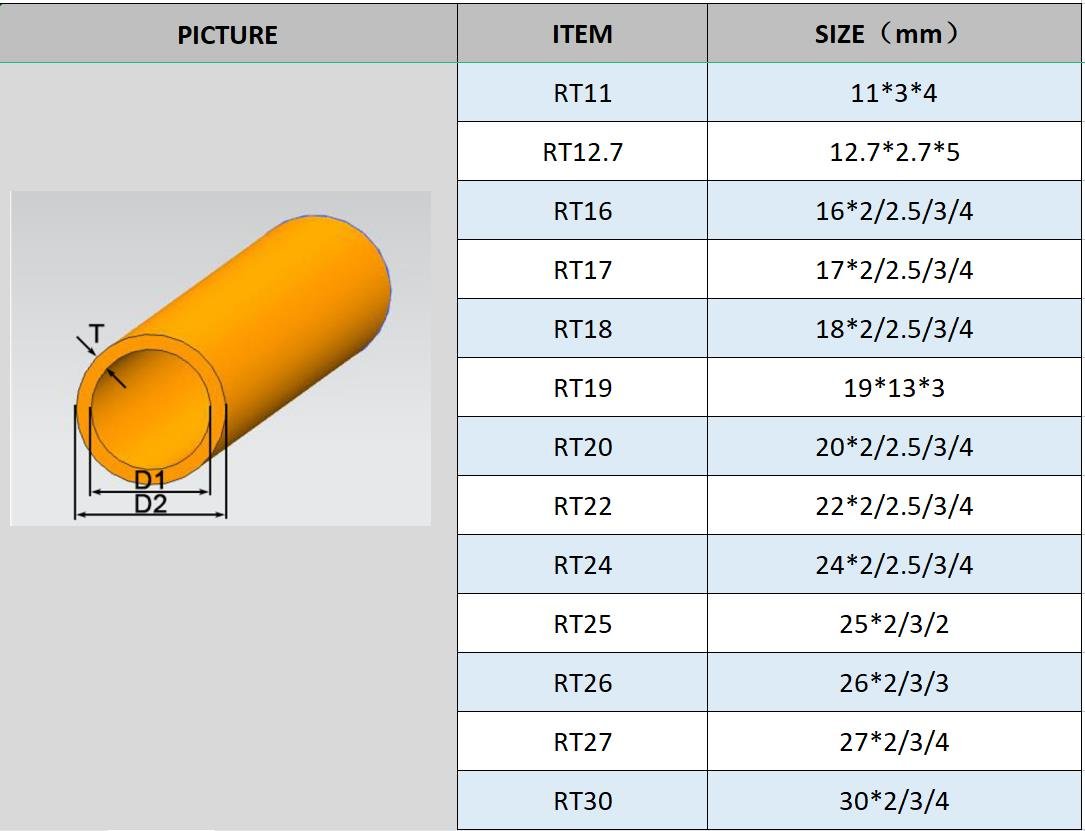This screenshot has width=1085, height=831.
Task: Click the RT19 item cell
Action: pyautogui.click(x=582, y=388)
